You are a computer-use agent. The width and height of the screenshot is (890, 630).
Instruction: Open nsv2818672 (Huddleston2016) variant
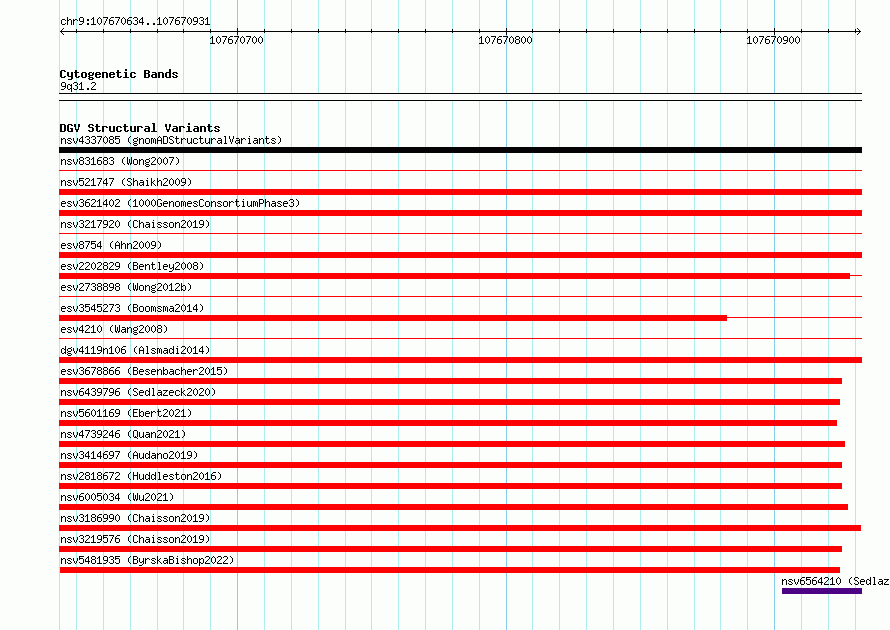(x=141, y=476)
